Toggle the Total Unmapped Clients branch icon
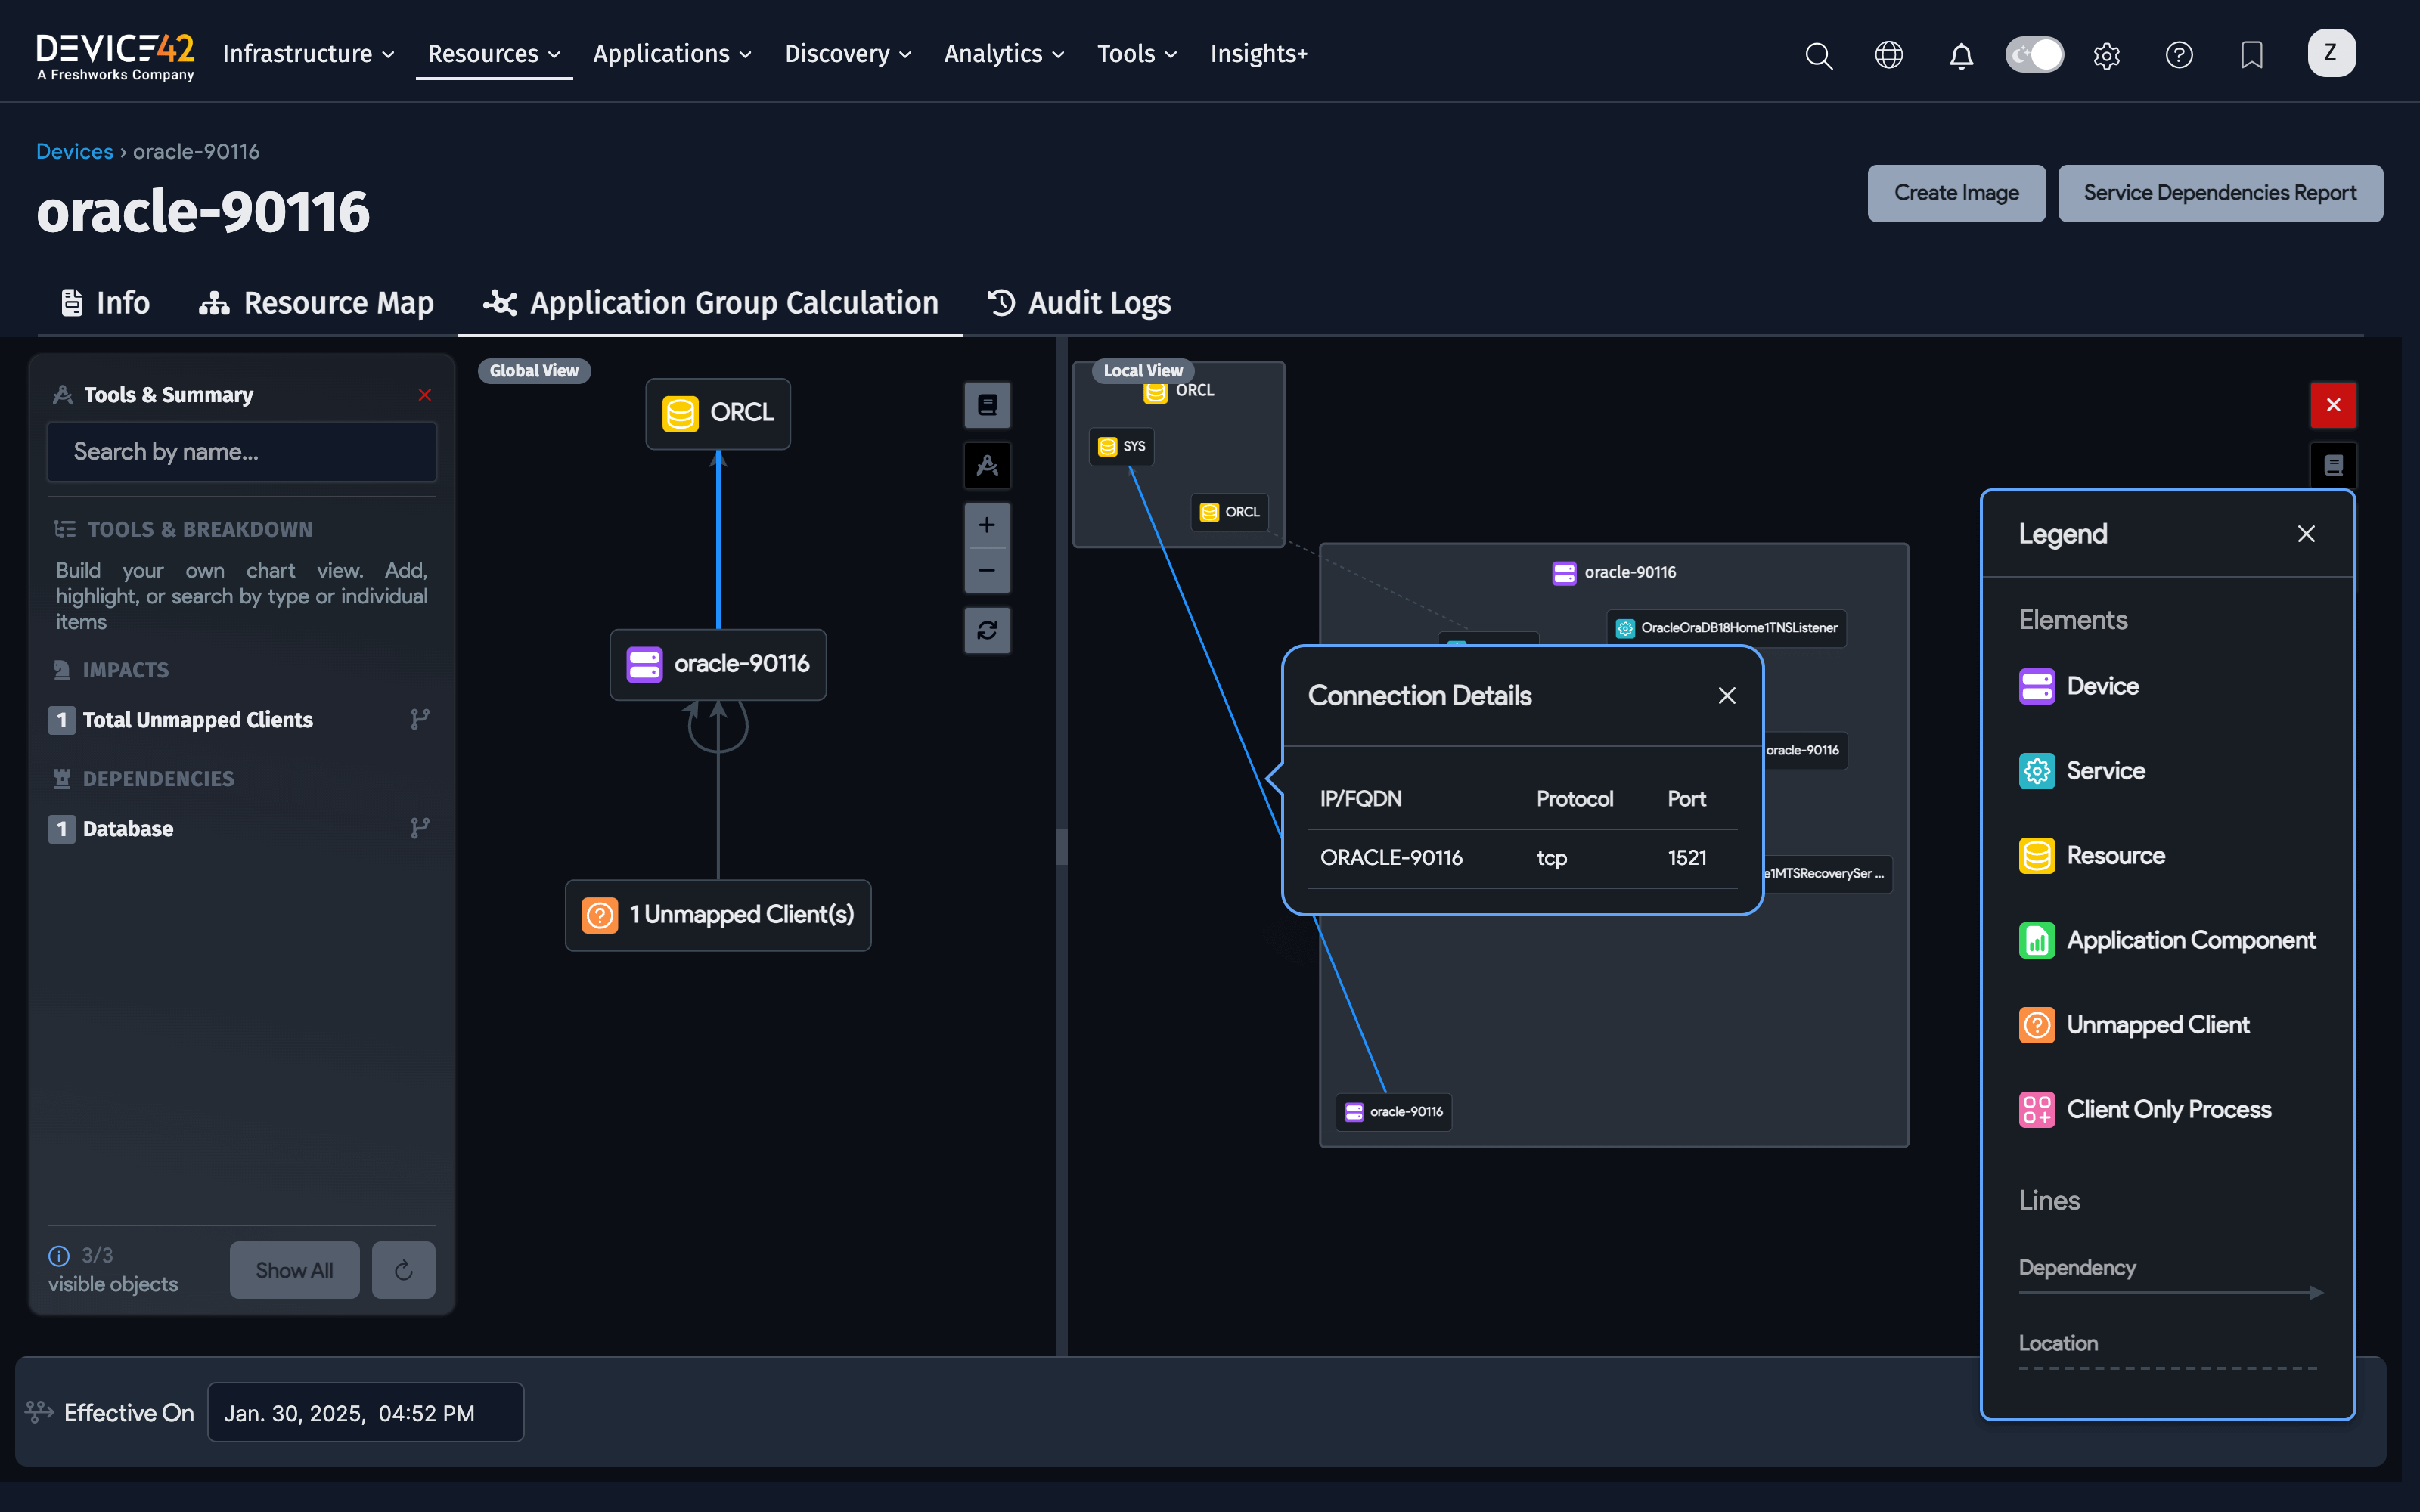This screenshot has width=2420, height=1512. (x=420, y=719)
